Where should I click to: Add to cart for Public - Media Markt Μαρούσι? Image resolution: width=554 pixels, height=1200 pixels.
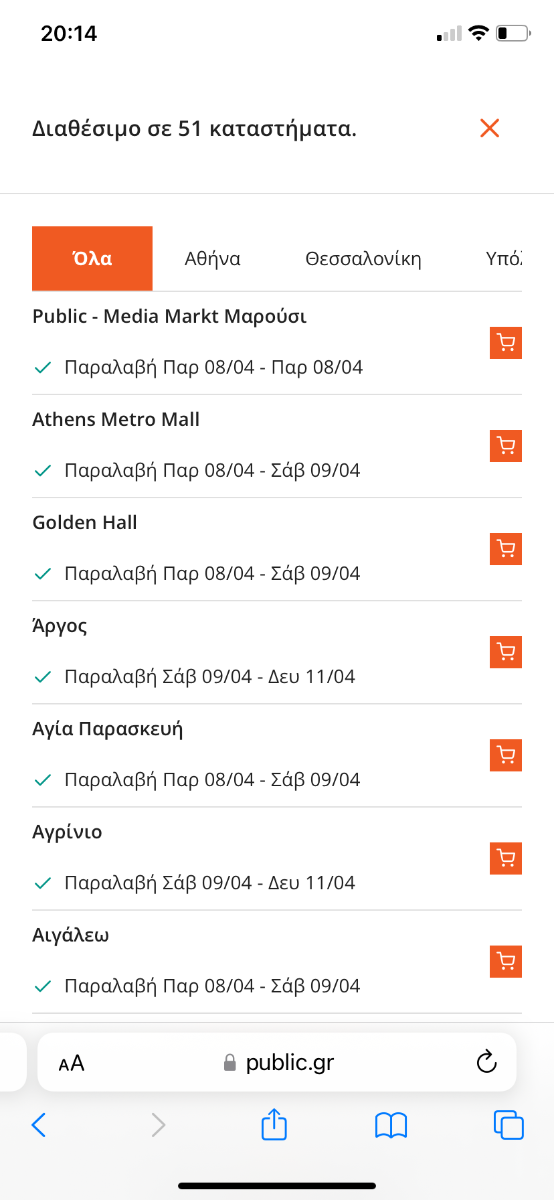[506, 342]
